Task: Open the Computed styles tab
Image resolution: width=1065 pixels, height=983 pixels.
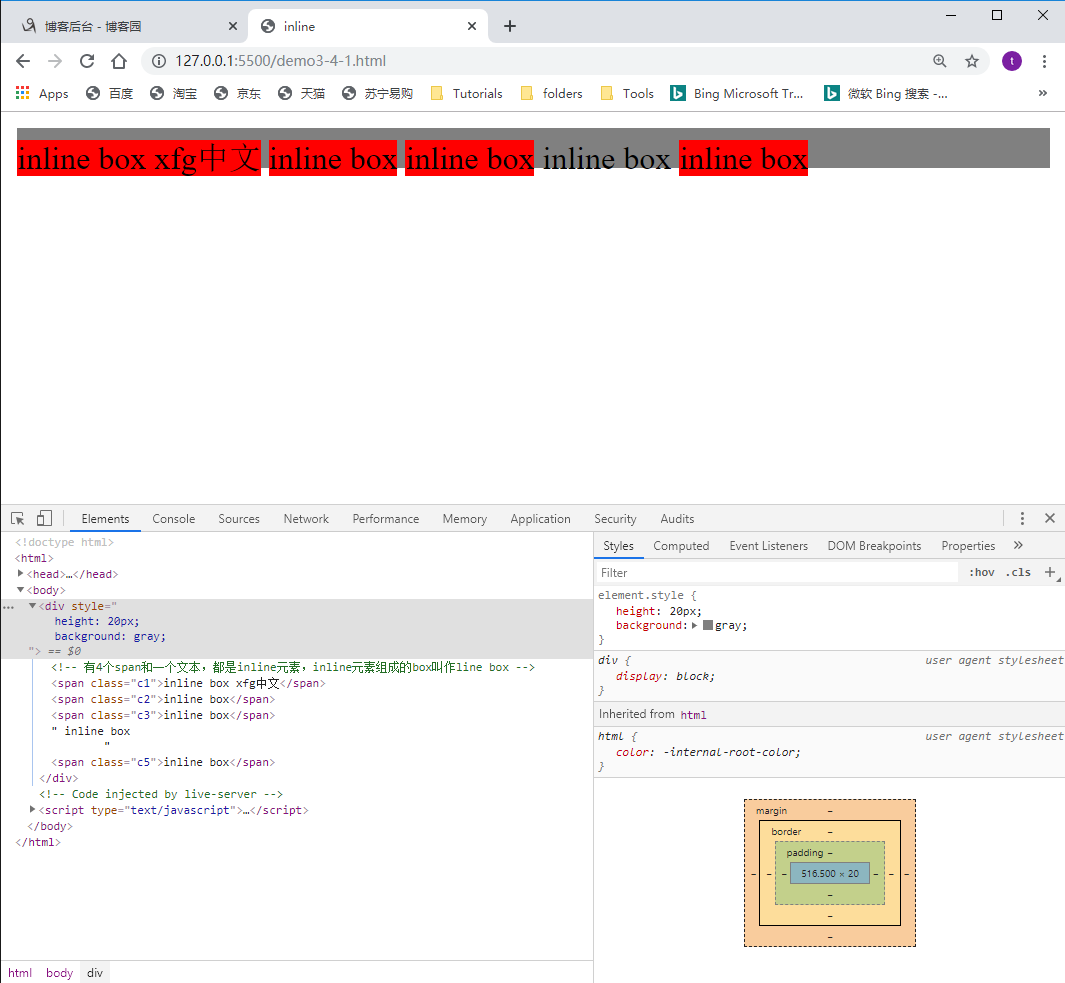Action: click(681, 546)
